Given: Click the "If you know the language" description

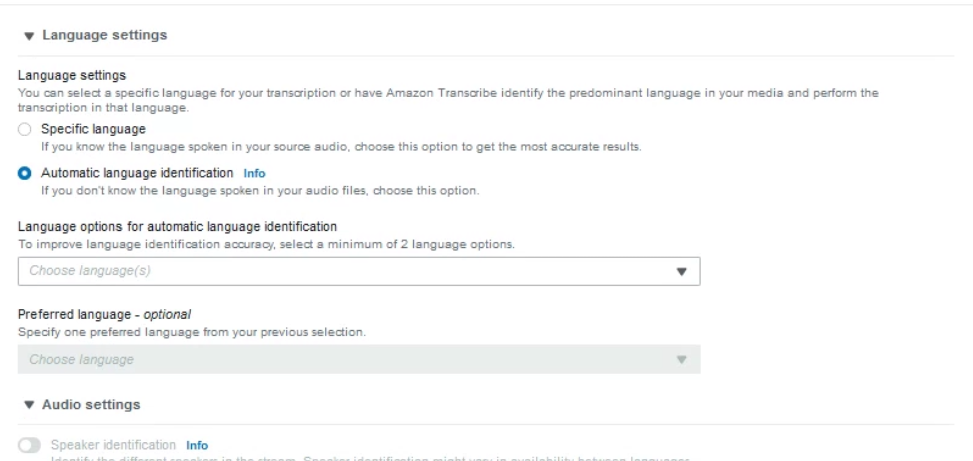Looking at the screenshot, I should point(340,147).
